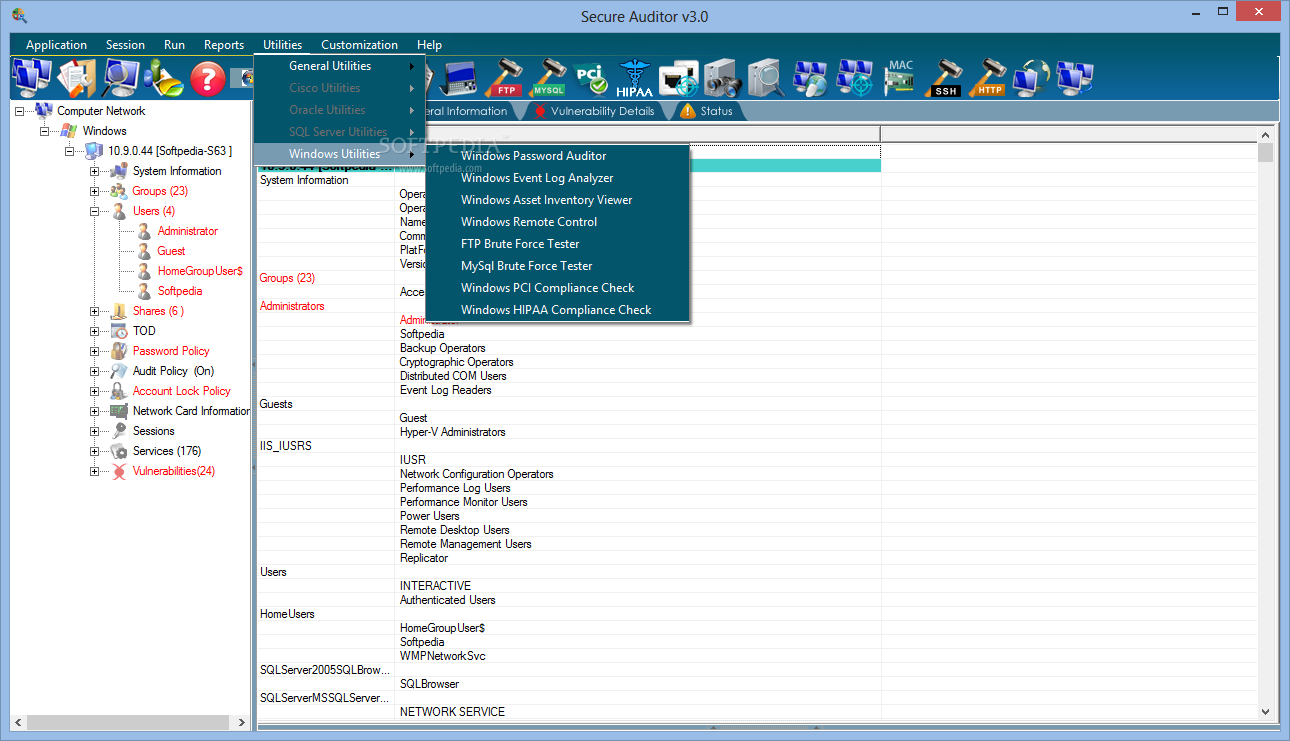Click the multi-monitor network toolbar icon

[x=32, y=78]
